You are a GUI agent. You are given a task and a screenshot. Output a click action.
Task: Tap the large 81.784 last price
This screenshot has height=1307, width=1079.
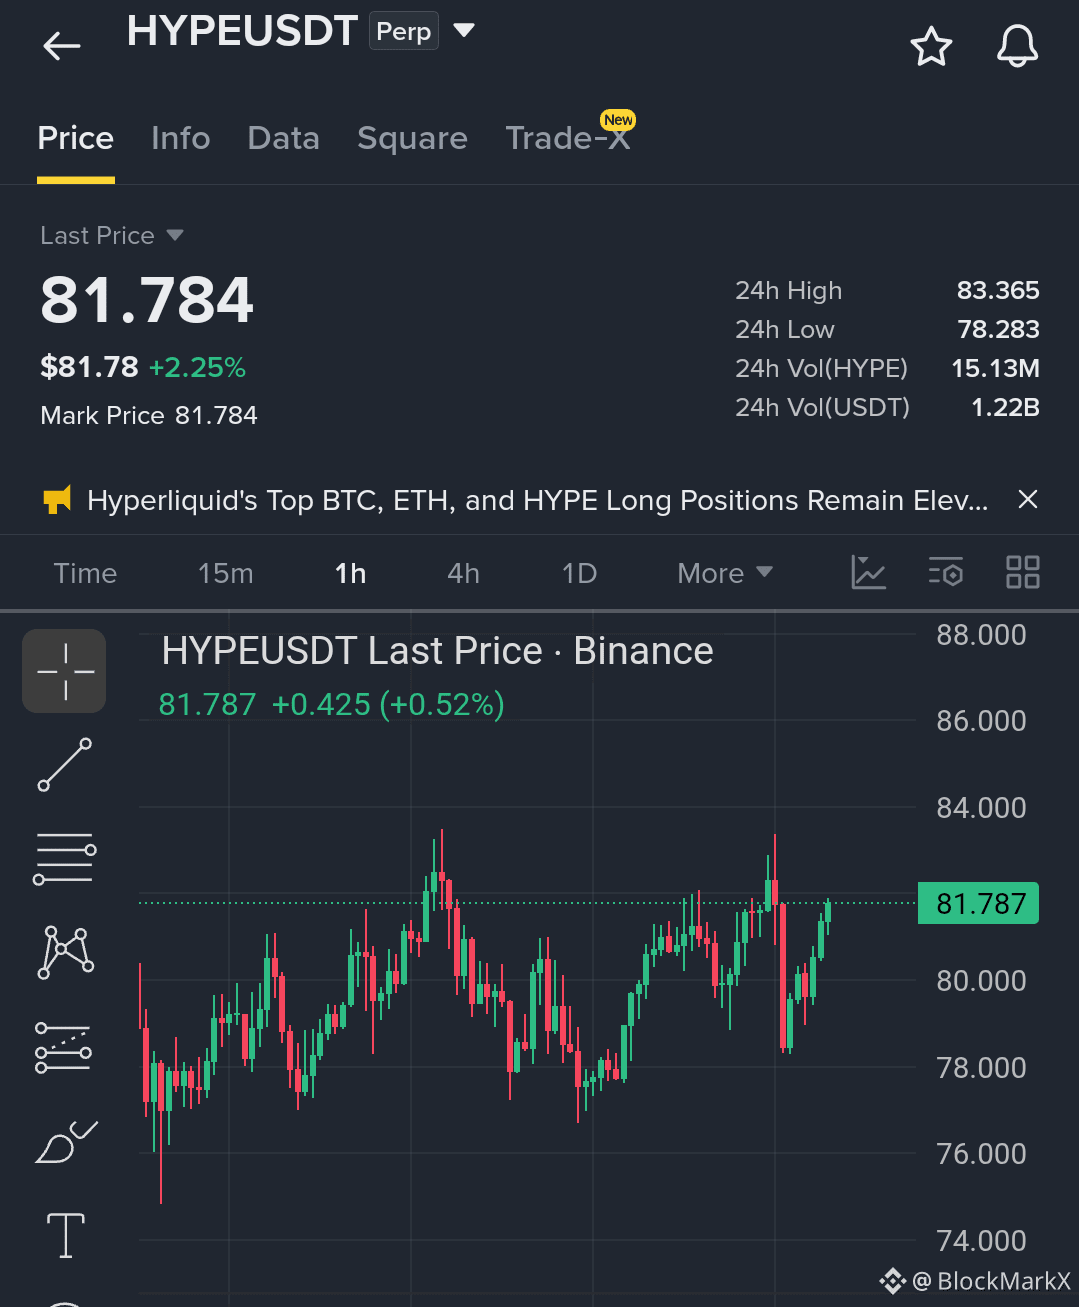147,300
